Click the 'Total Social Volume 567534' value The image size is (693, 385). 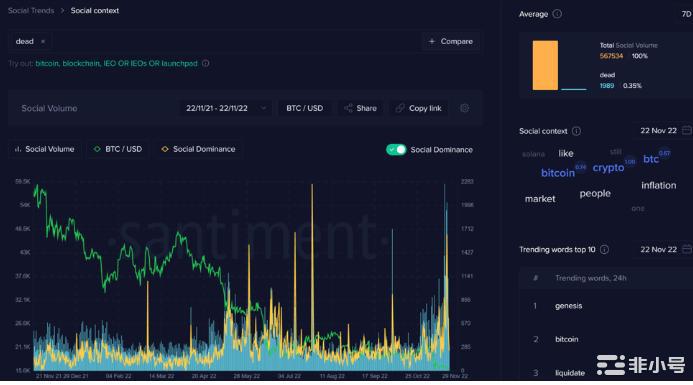click(x=611, y=56)
